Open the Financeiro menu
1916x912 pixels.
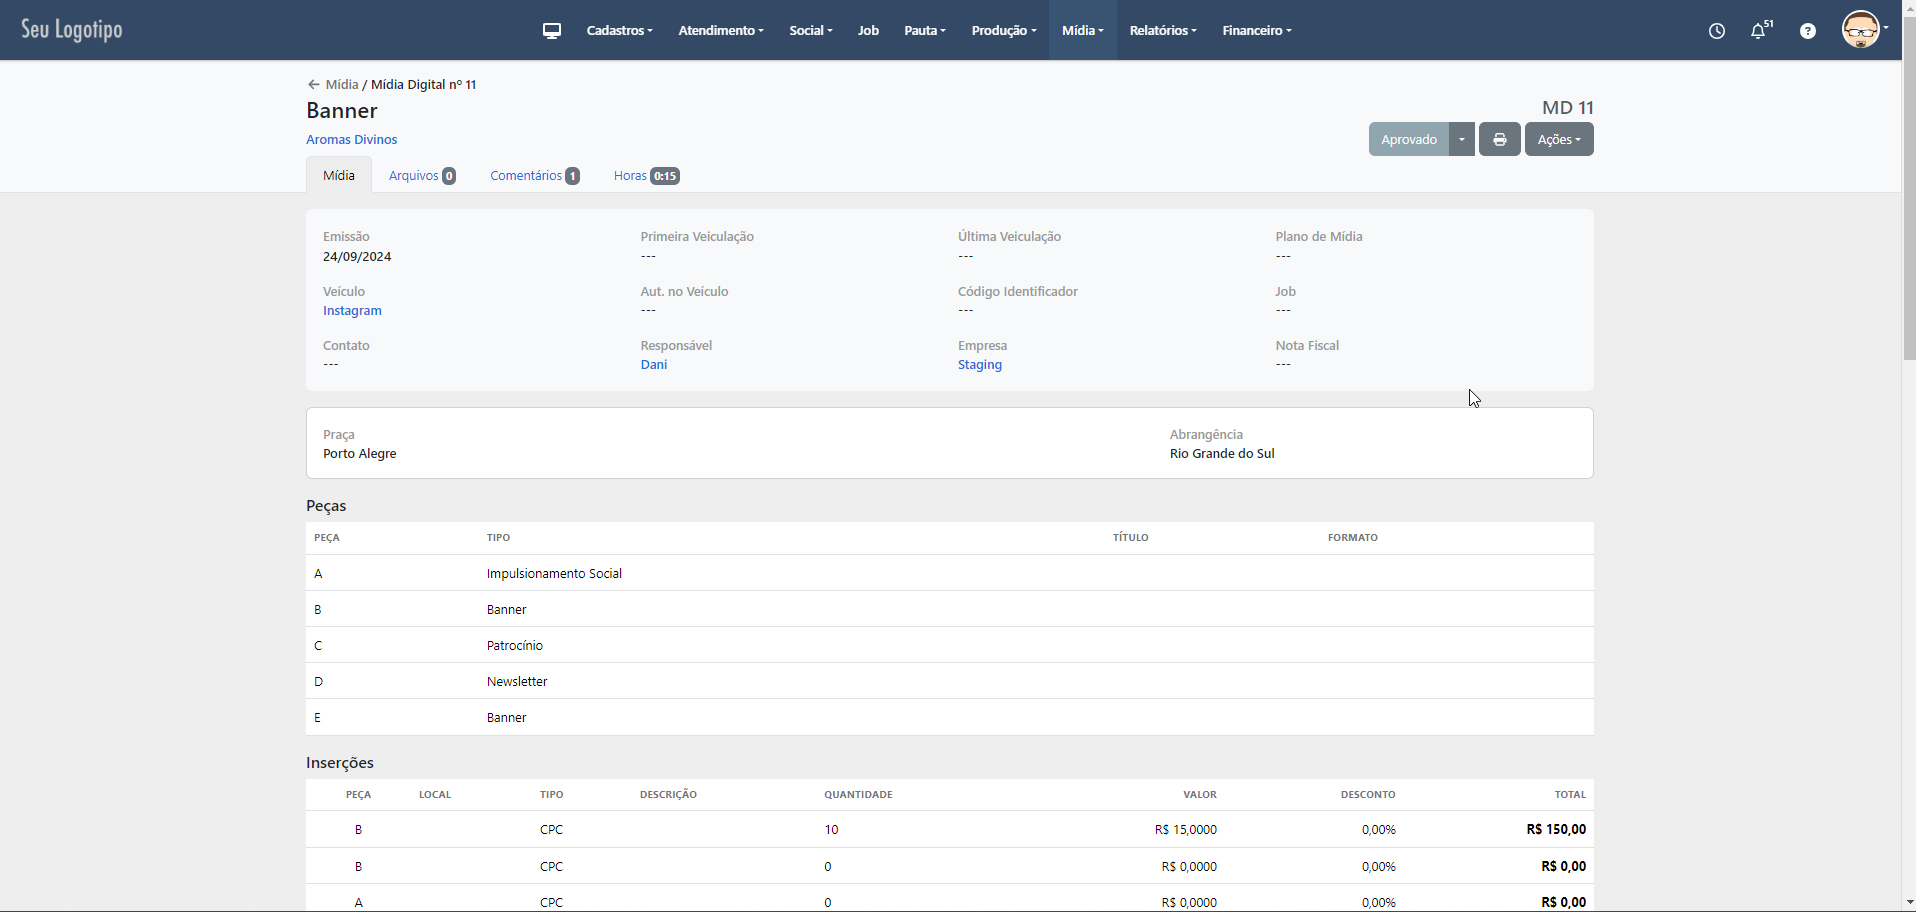coord(1256,31)
